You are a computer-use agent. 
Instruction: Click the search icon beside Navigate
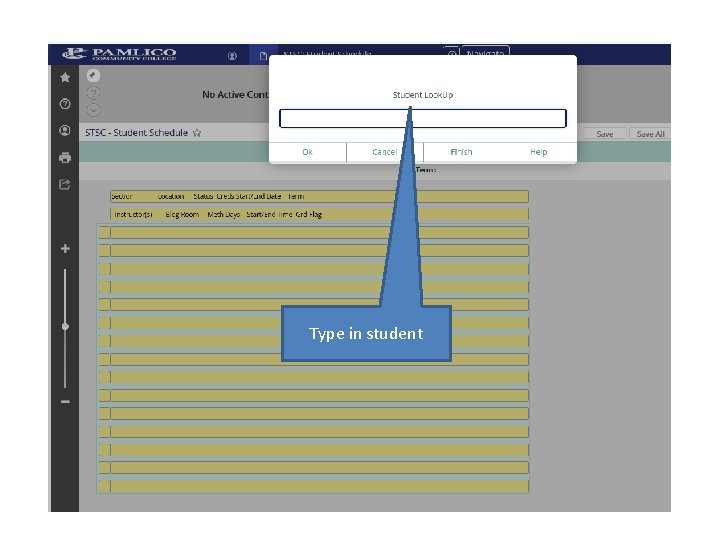[x=451, y=53]
